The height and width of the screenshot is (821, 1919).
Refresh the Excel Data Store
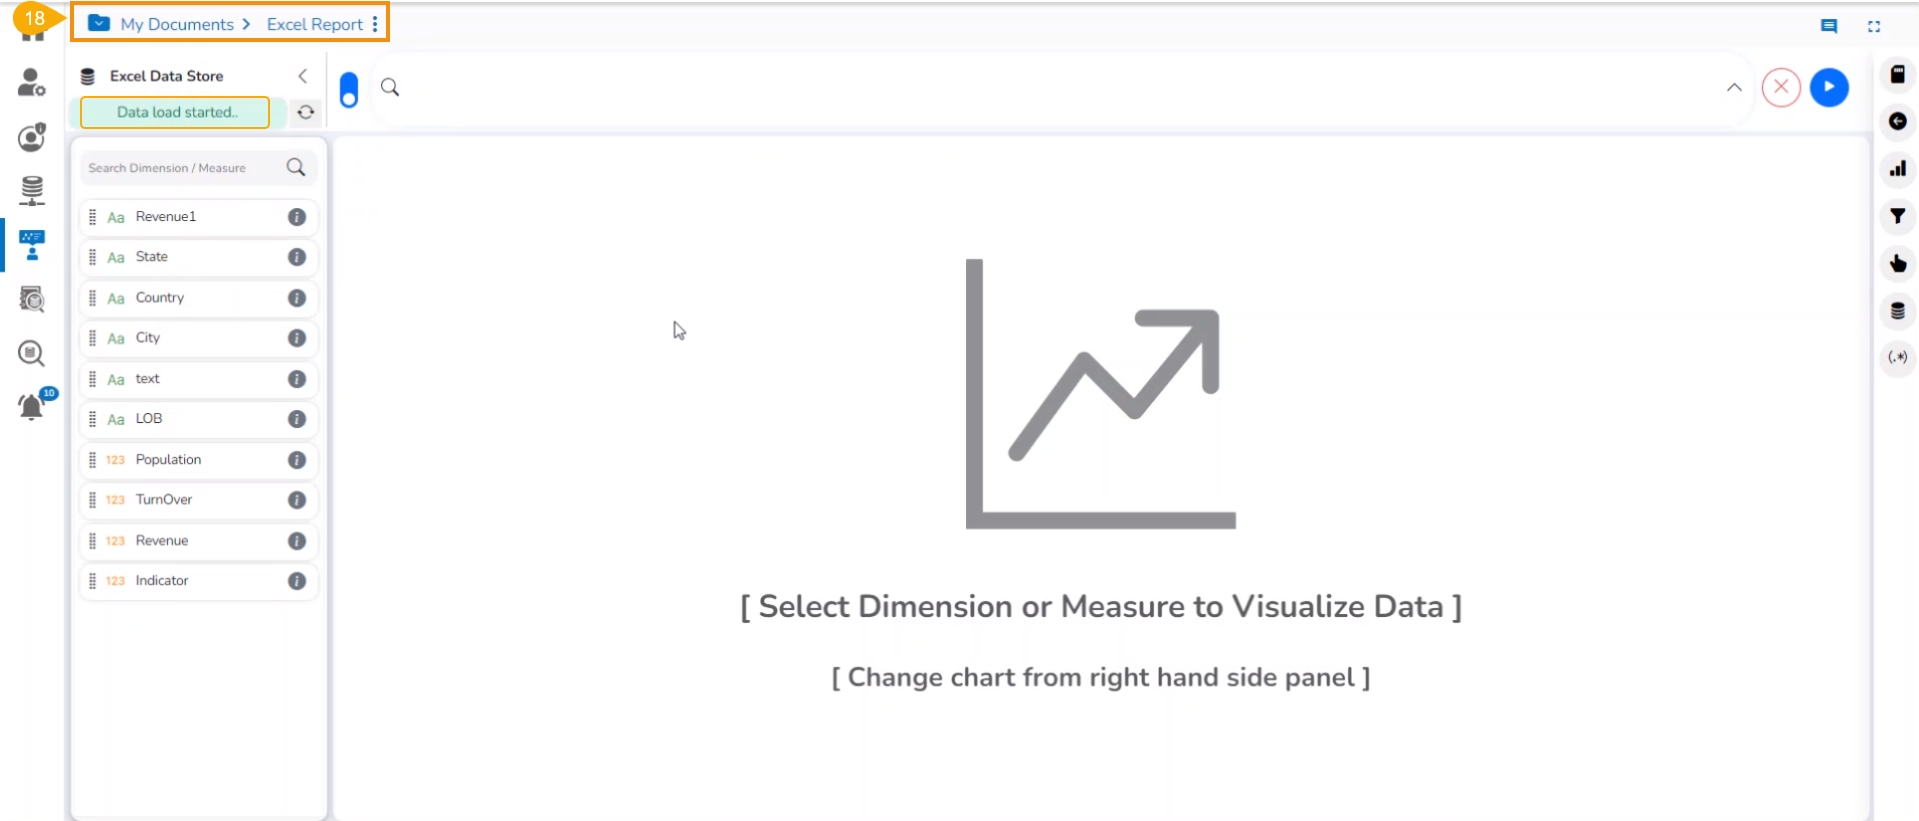(306, 112)
